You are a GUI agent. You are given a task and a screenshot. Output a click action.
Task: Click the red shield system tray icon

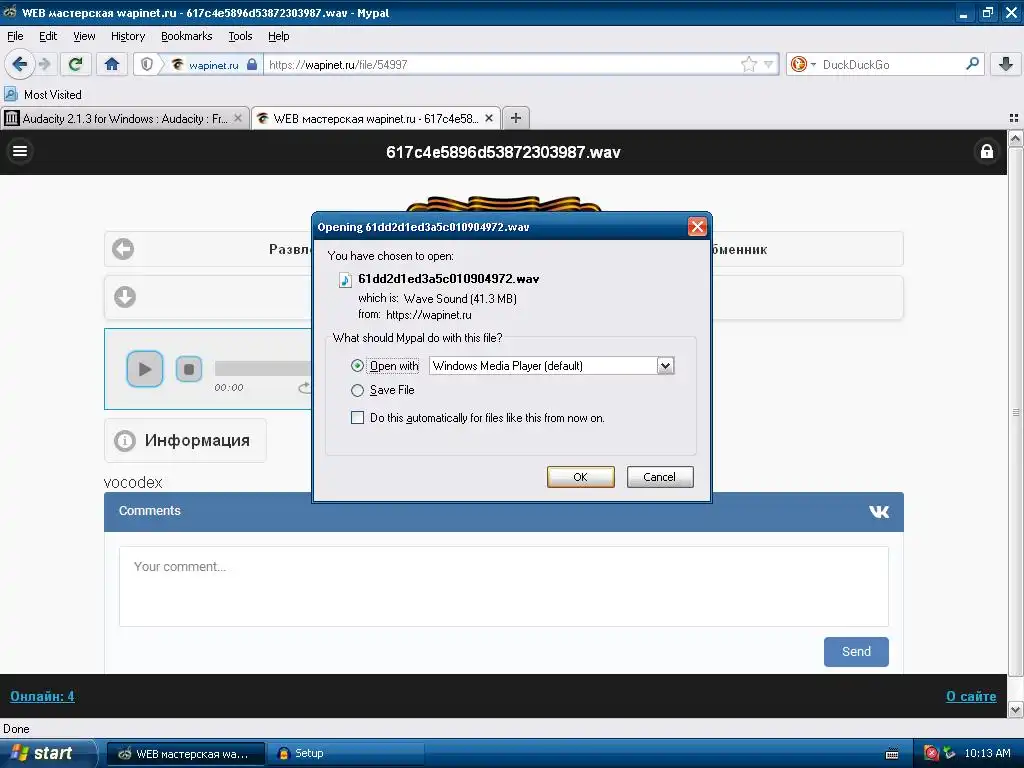(x=931, y=753)
